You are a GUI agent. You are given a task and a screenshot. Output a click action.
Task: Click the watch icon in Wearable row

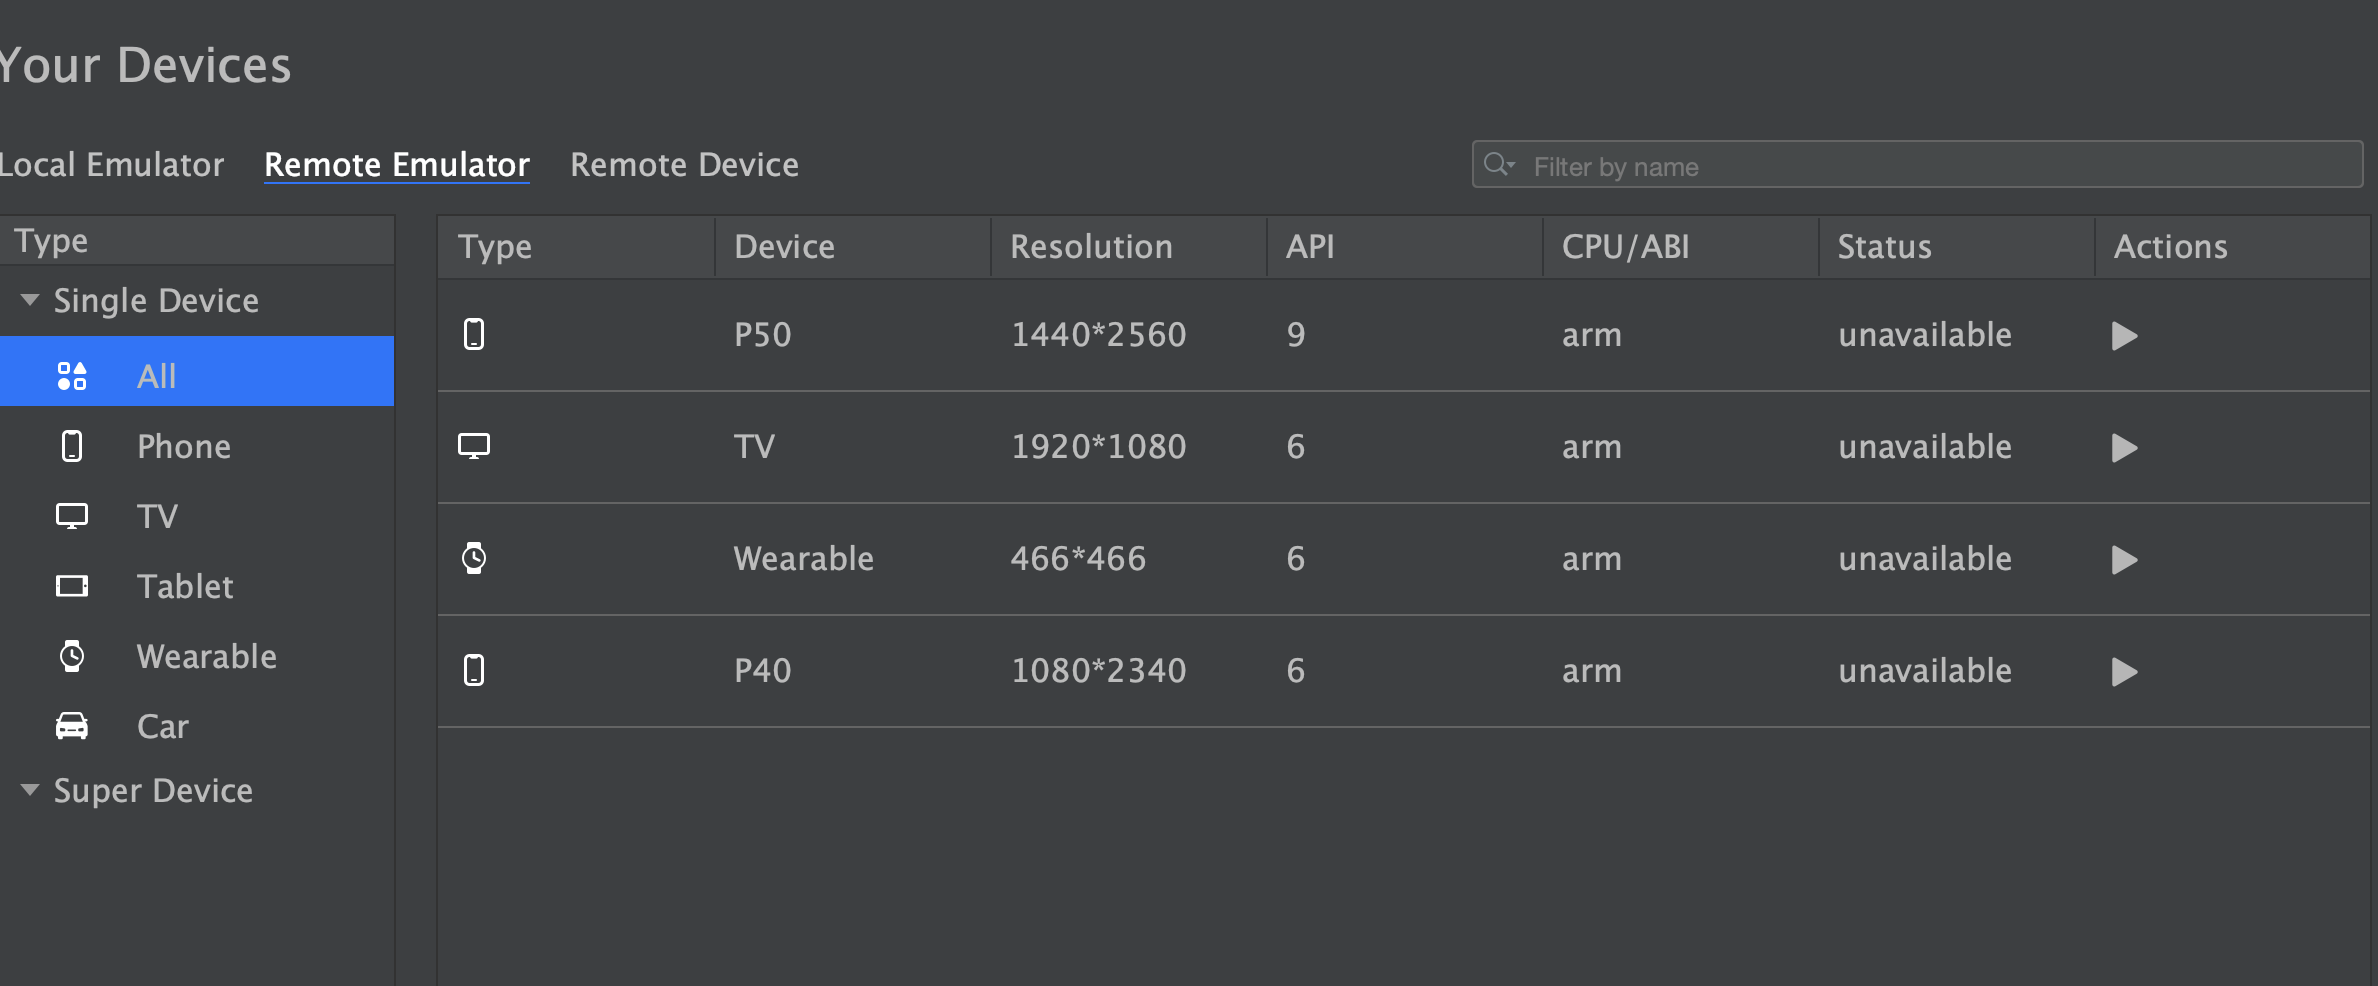click(474, 558)
